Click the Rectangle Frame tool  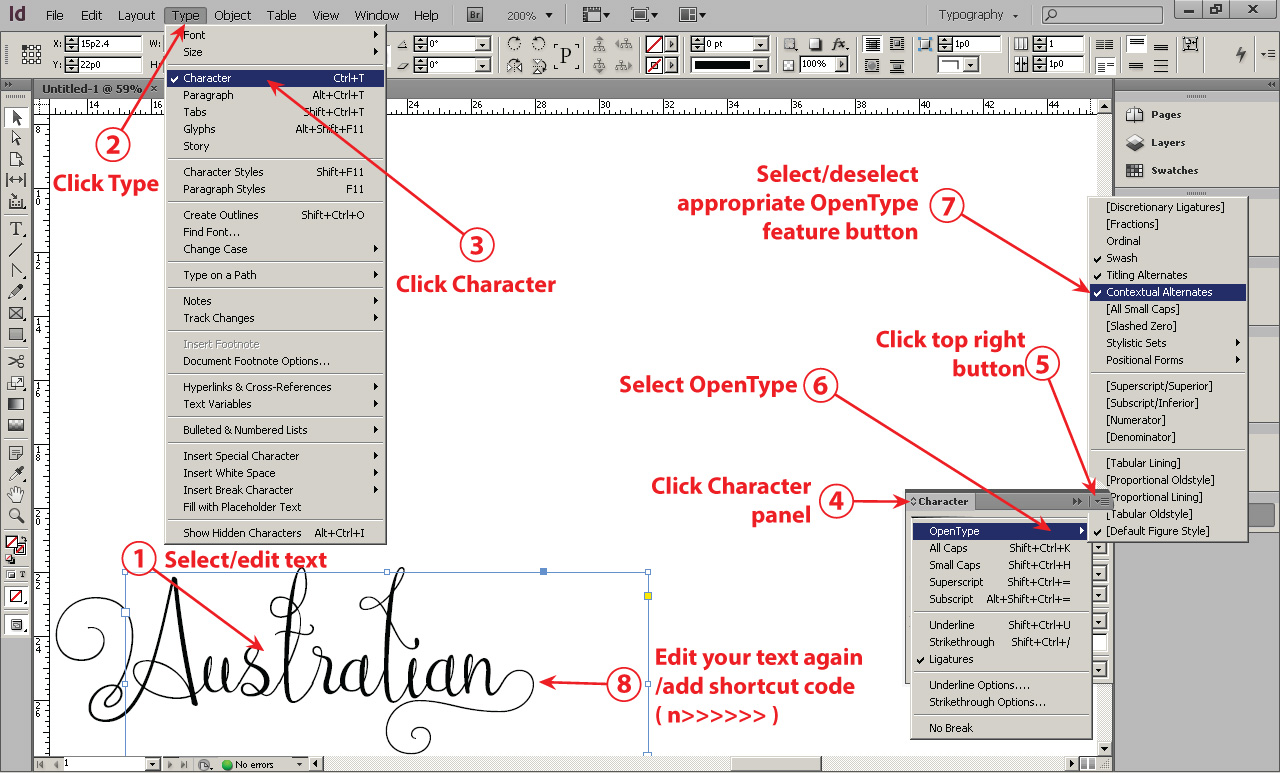[16, 313]
